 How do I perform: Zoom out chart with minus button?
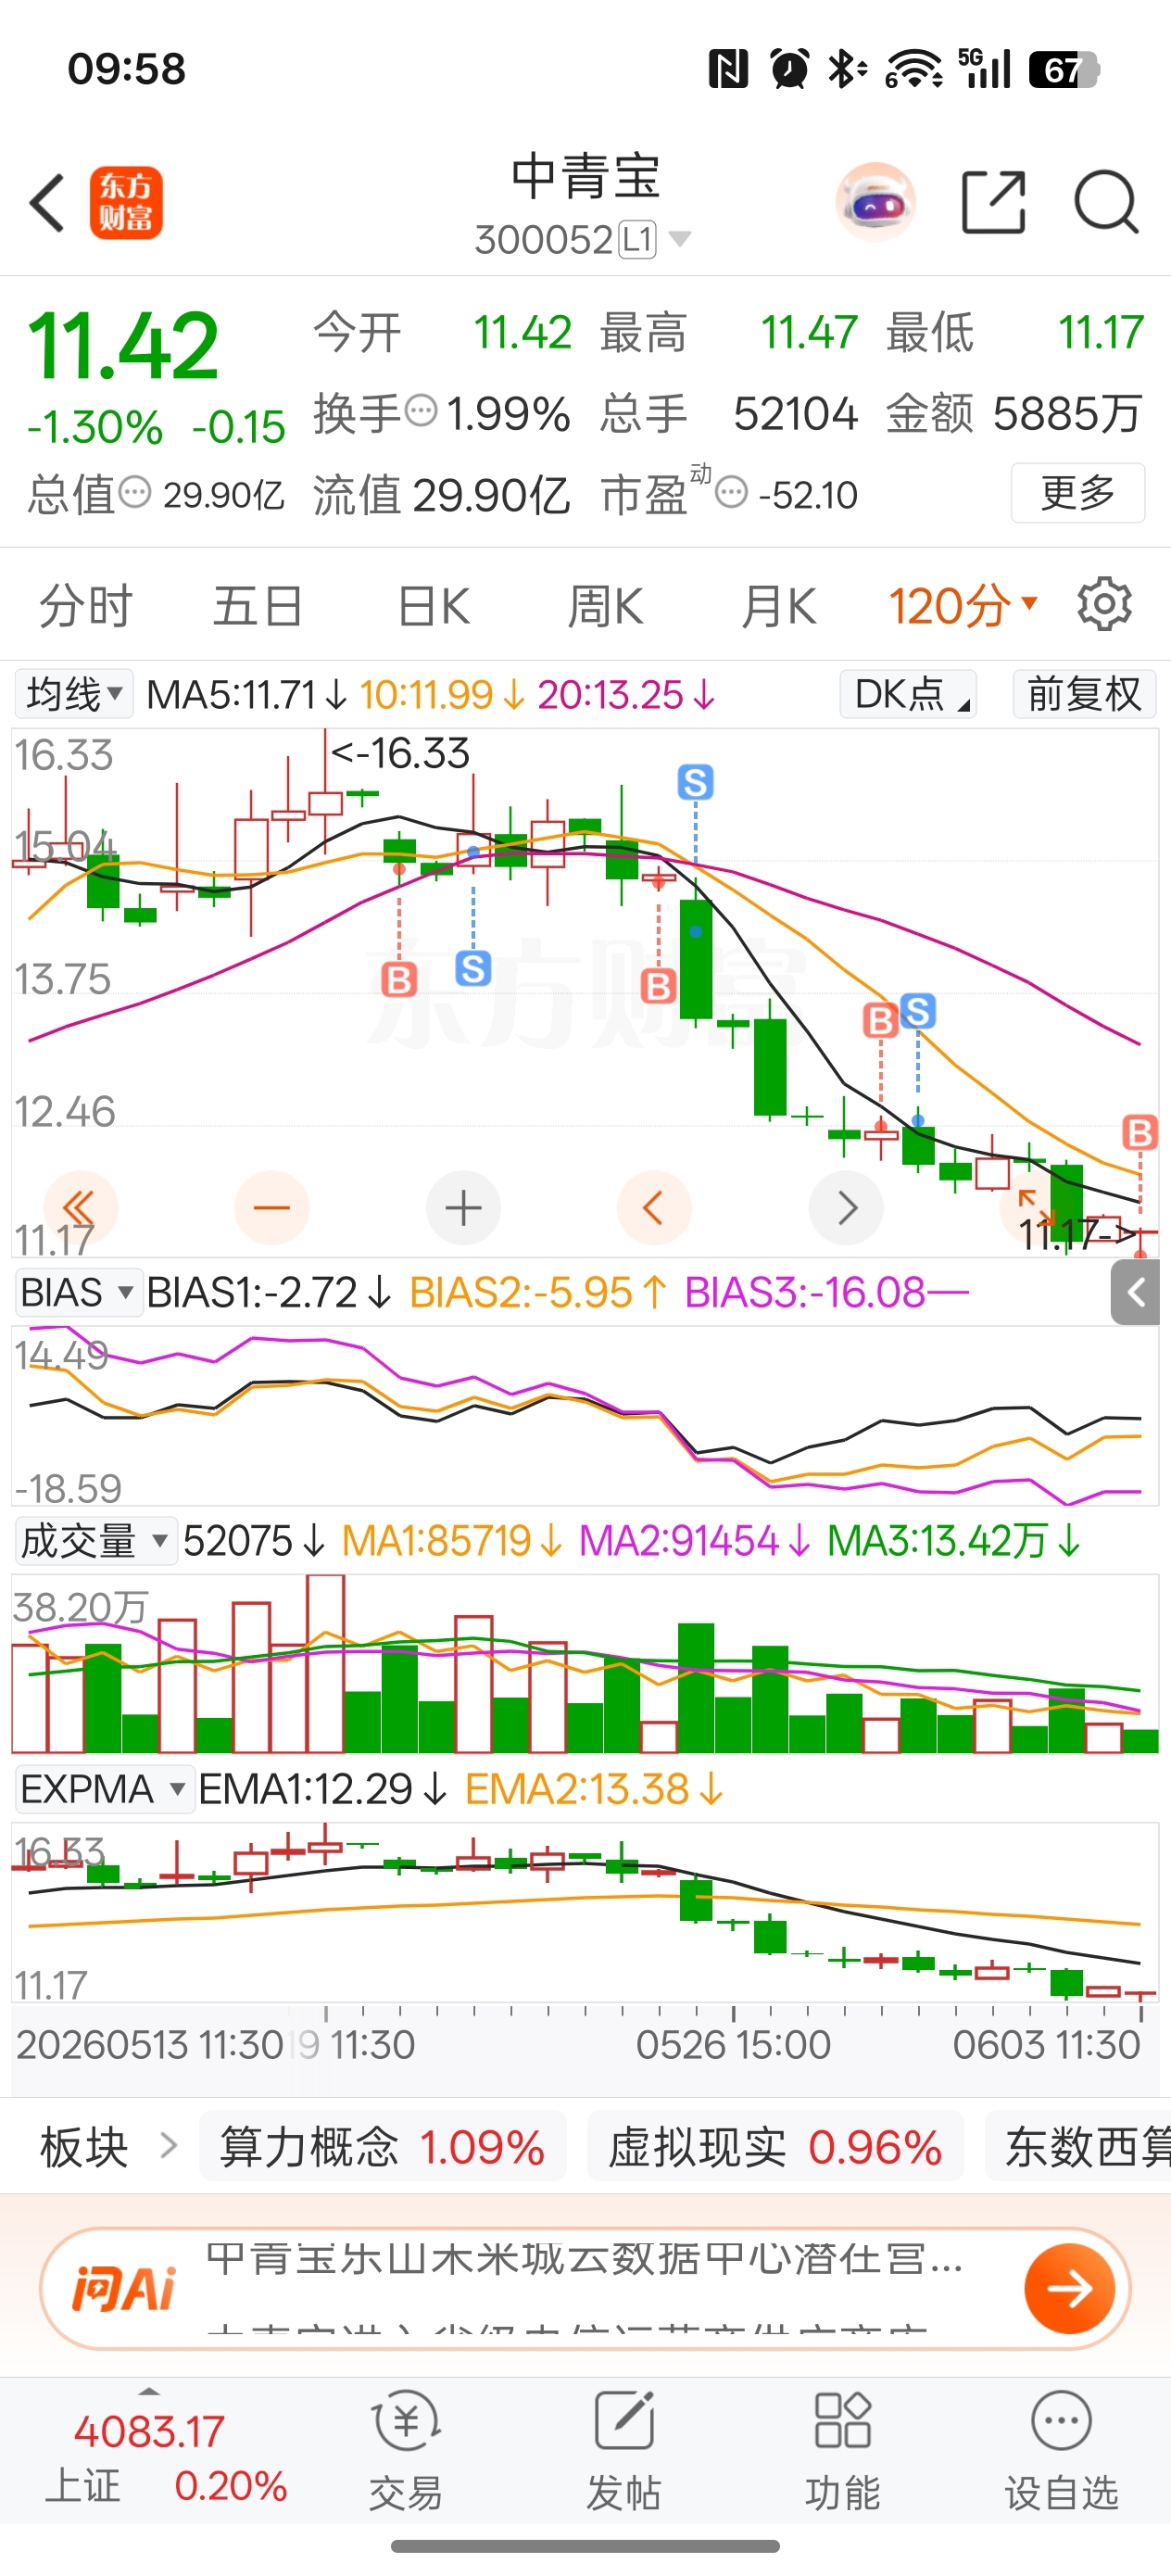point(271,1208)
